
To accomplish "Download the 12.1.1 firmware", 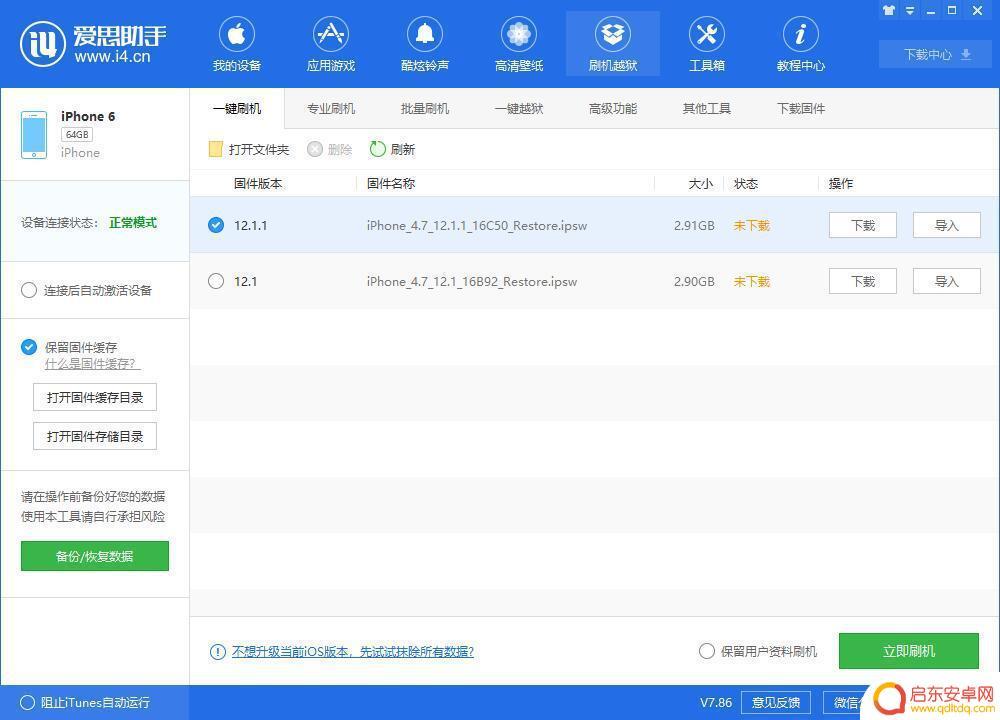I will coord(863,225).
